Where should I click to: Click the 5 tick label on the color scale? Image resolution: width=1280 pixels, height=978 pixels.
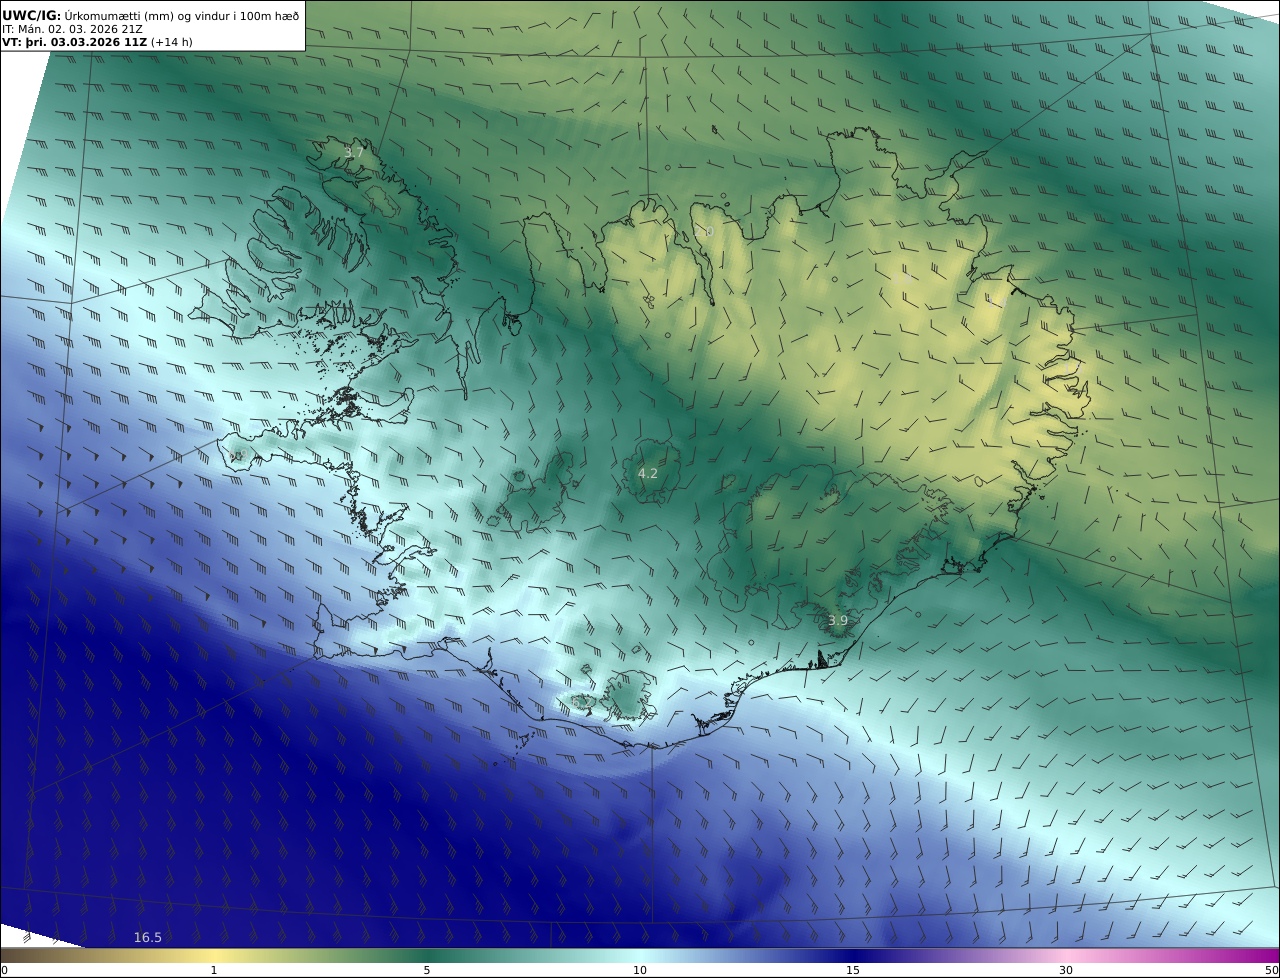427,970
